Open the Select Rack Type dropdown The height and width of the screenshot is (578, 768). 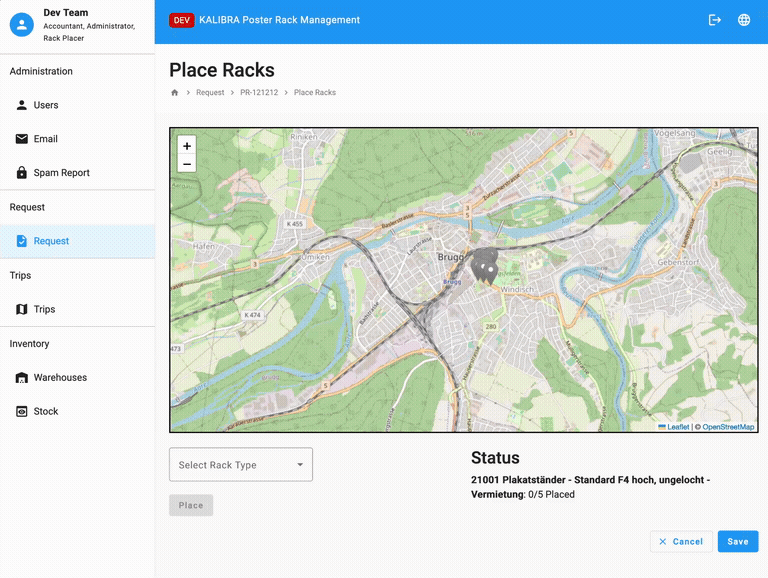(241, 464)
